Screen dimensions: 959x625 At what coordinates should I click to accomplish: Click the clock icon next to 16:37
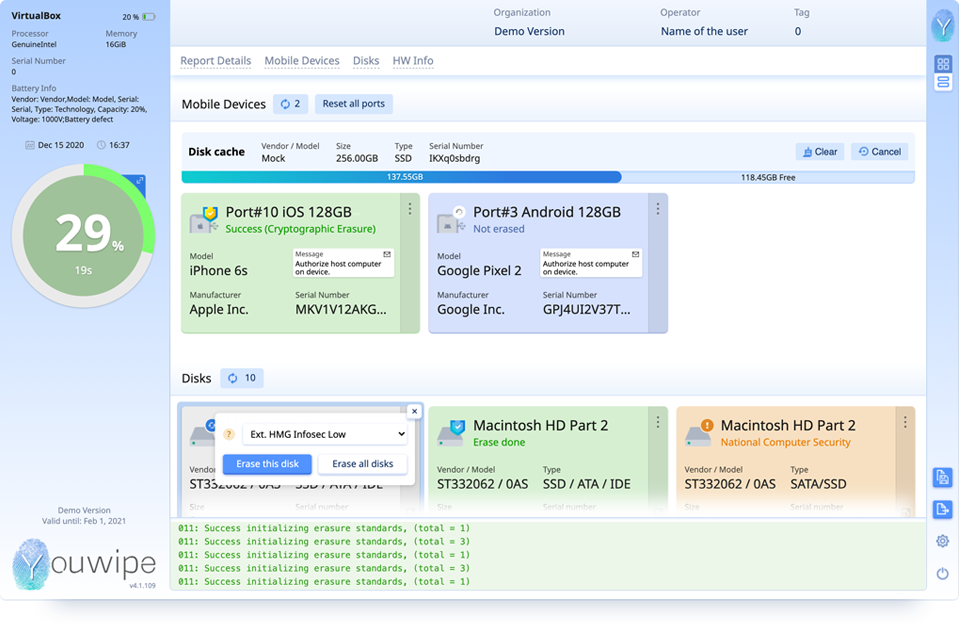101,145
